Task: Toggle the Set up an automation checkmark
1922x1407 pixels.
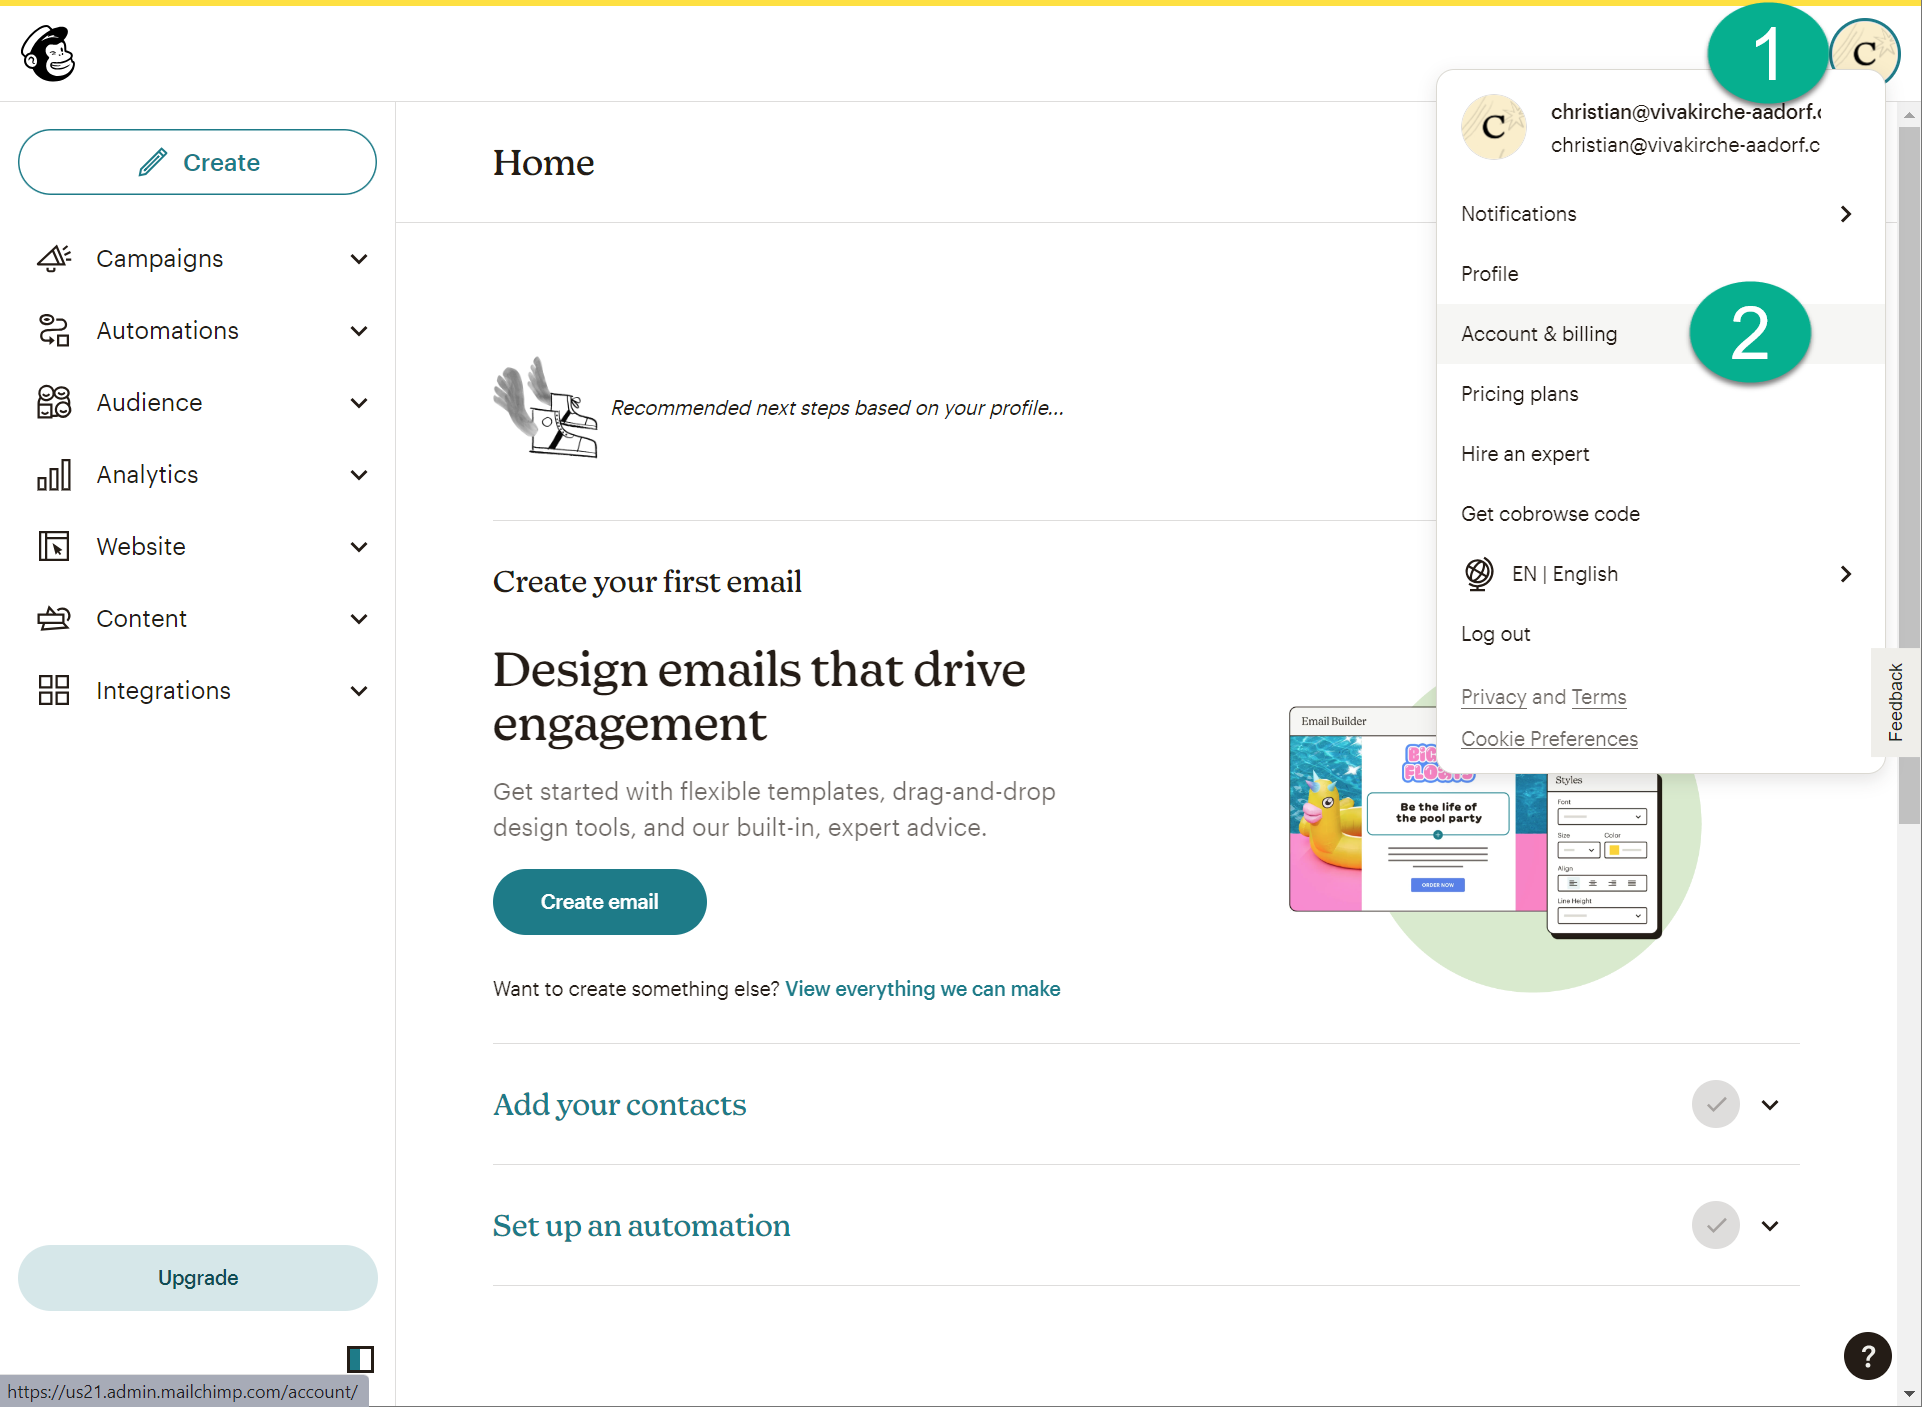Action: point(1715,1226)
